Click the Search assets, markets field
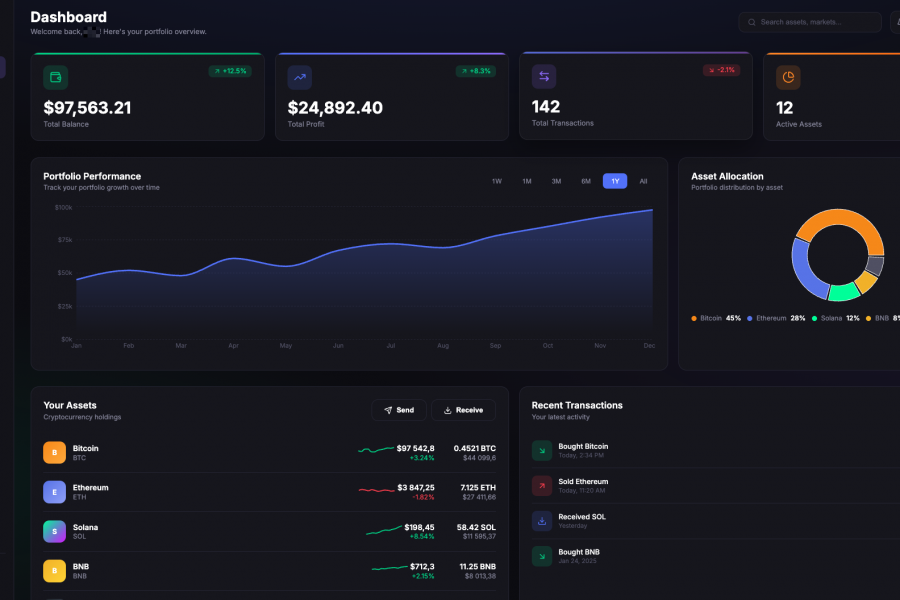The height and width of the screenshot is (600, 900). pyautogui.click(x=810, y=22)
